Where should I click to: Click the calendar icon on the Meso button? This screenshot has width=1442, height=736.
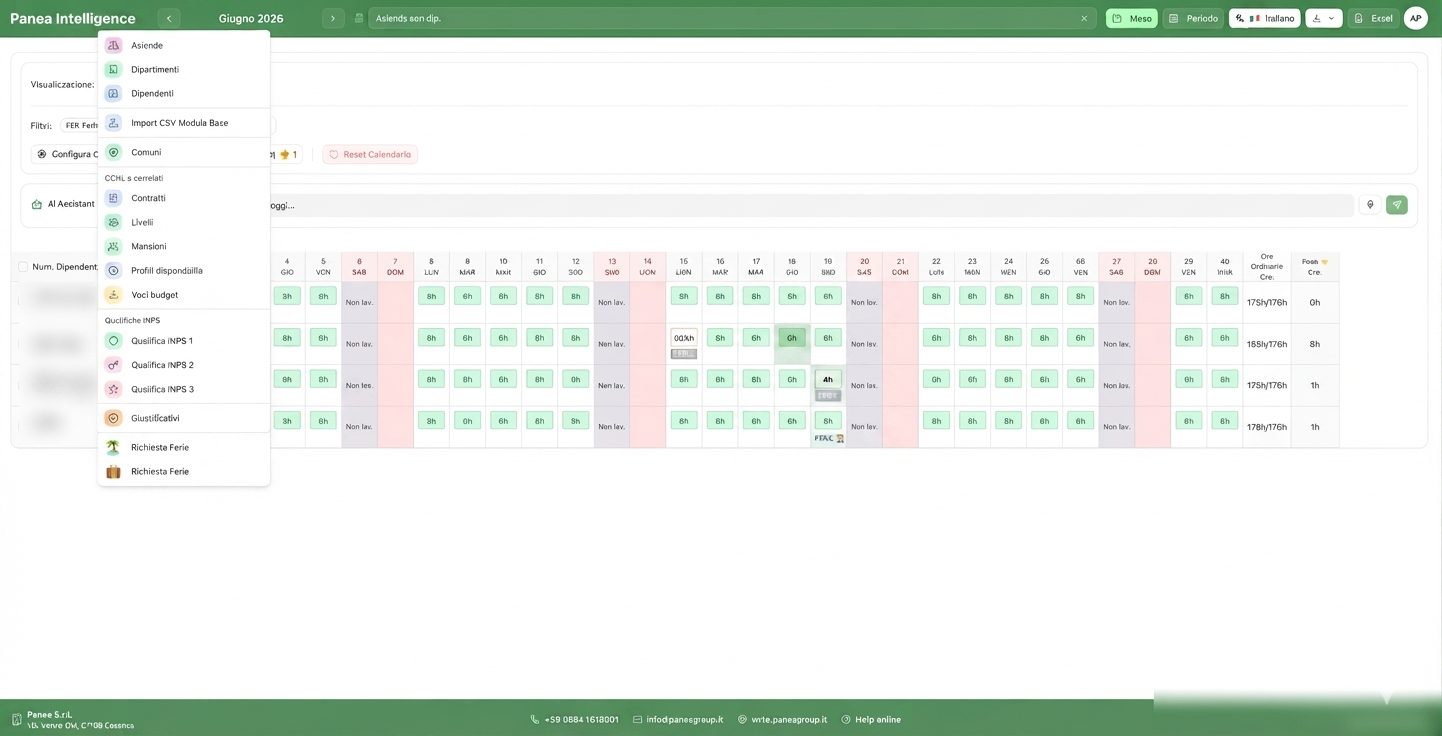[1117, 18]
